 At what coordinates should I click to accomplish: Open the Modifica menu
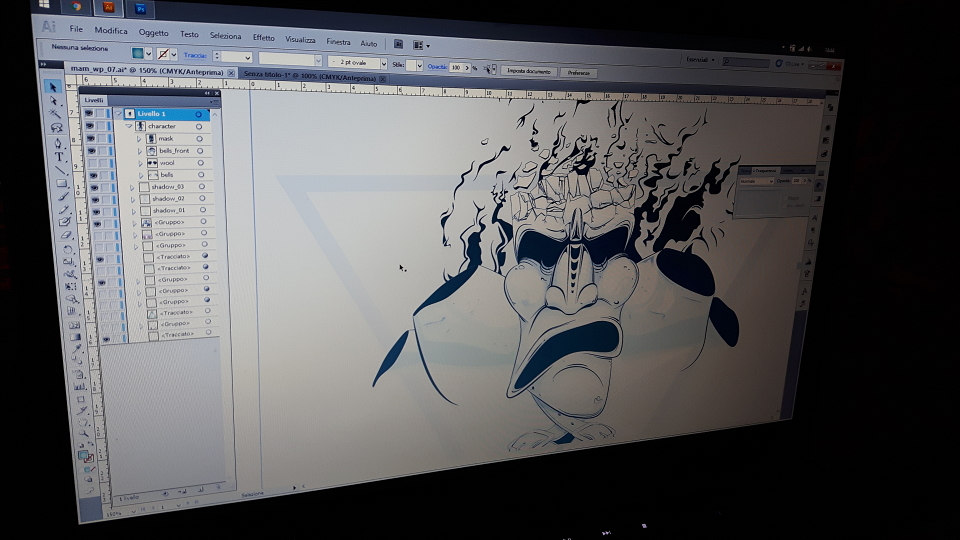click(111, 31)
